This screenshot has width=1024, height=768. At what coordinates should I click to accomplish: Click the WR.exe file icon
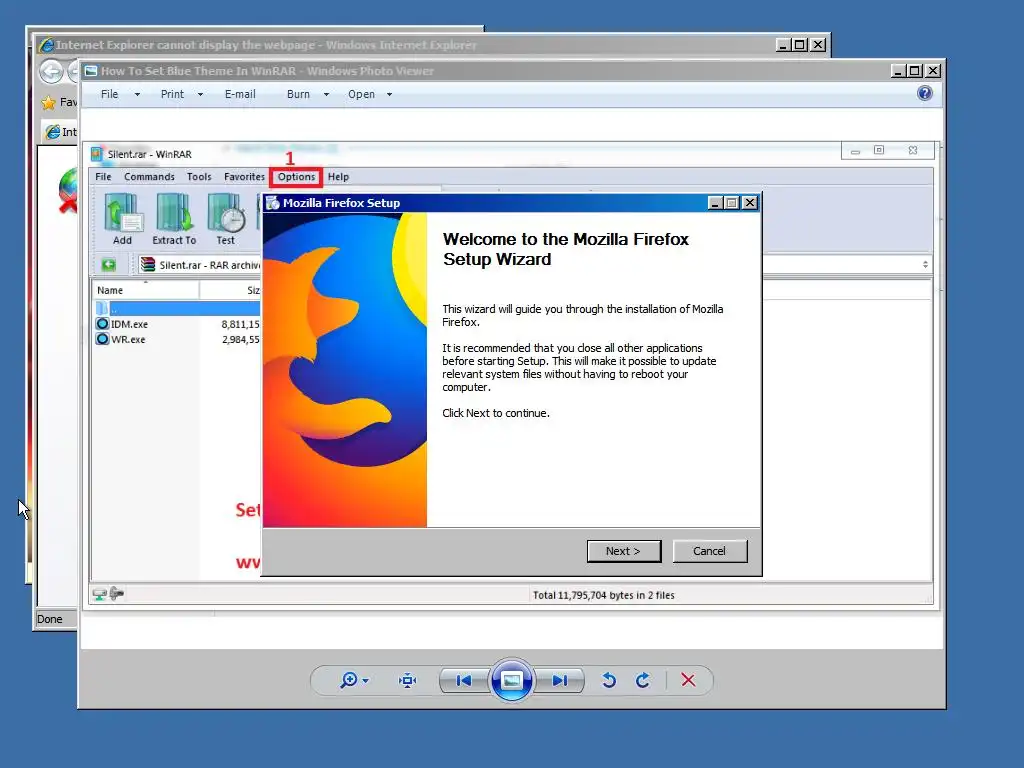click(x=103, y=340)
